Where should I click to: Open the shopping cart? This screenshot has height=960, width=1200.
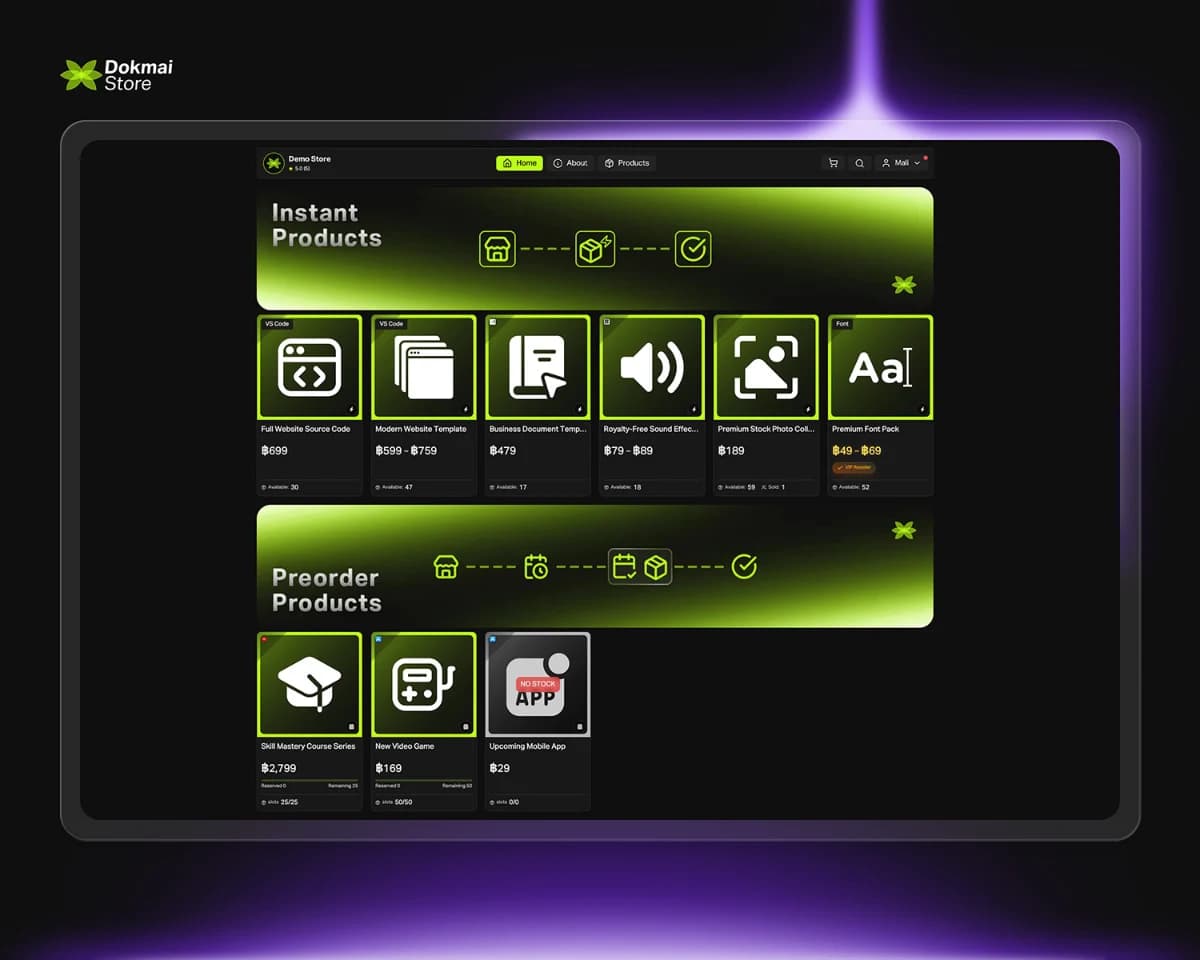[833, 163]
